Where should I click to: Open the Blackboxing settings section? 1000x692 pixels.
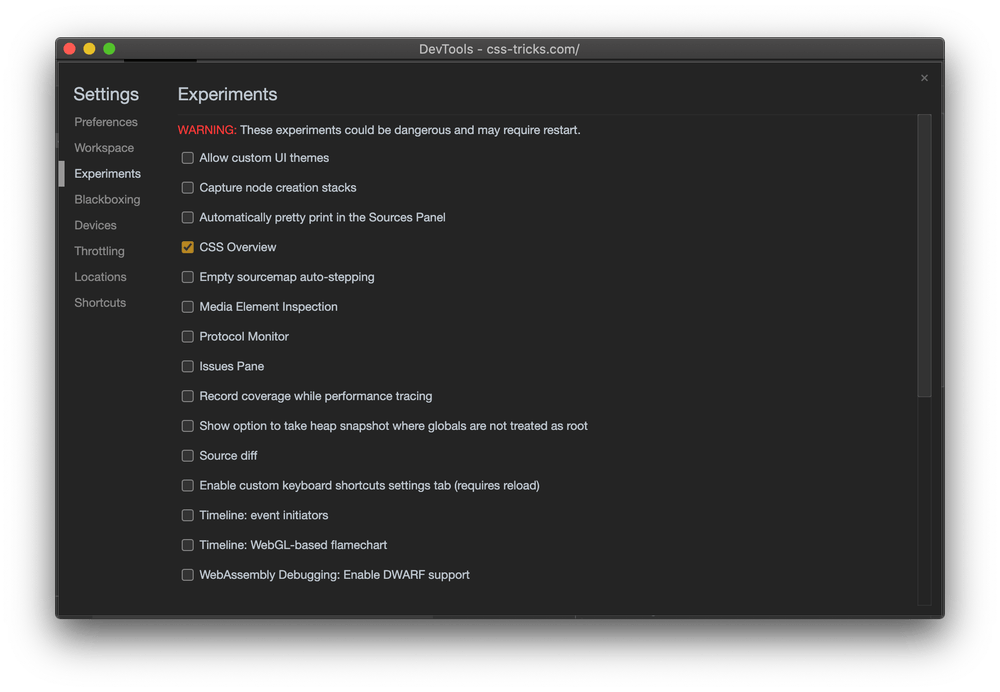[x=107, y=199]
